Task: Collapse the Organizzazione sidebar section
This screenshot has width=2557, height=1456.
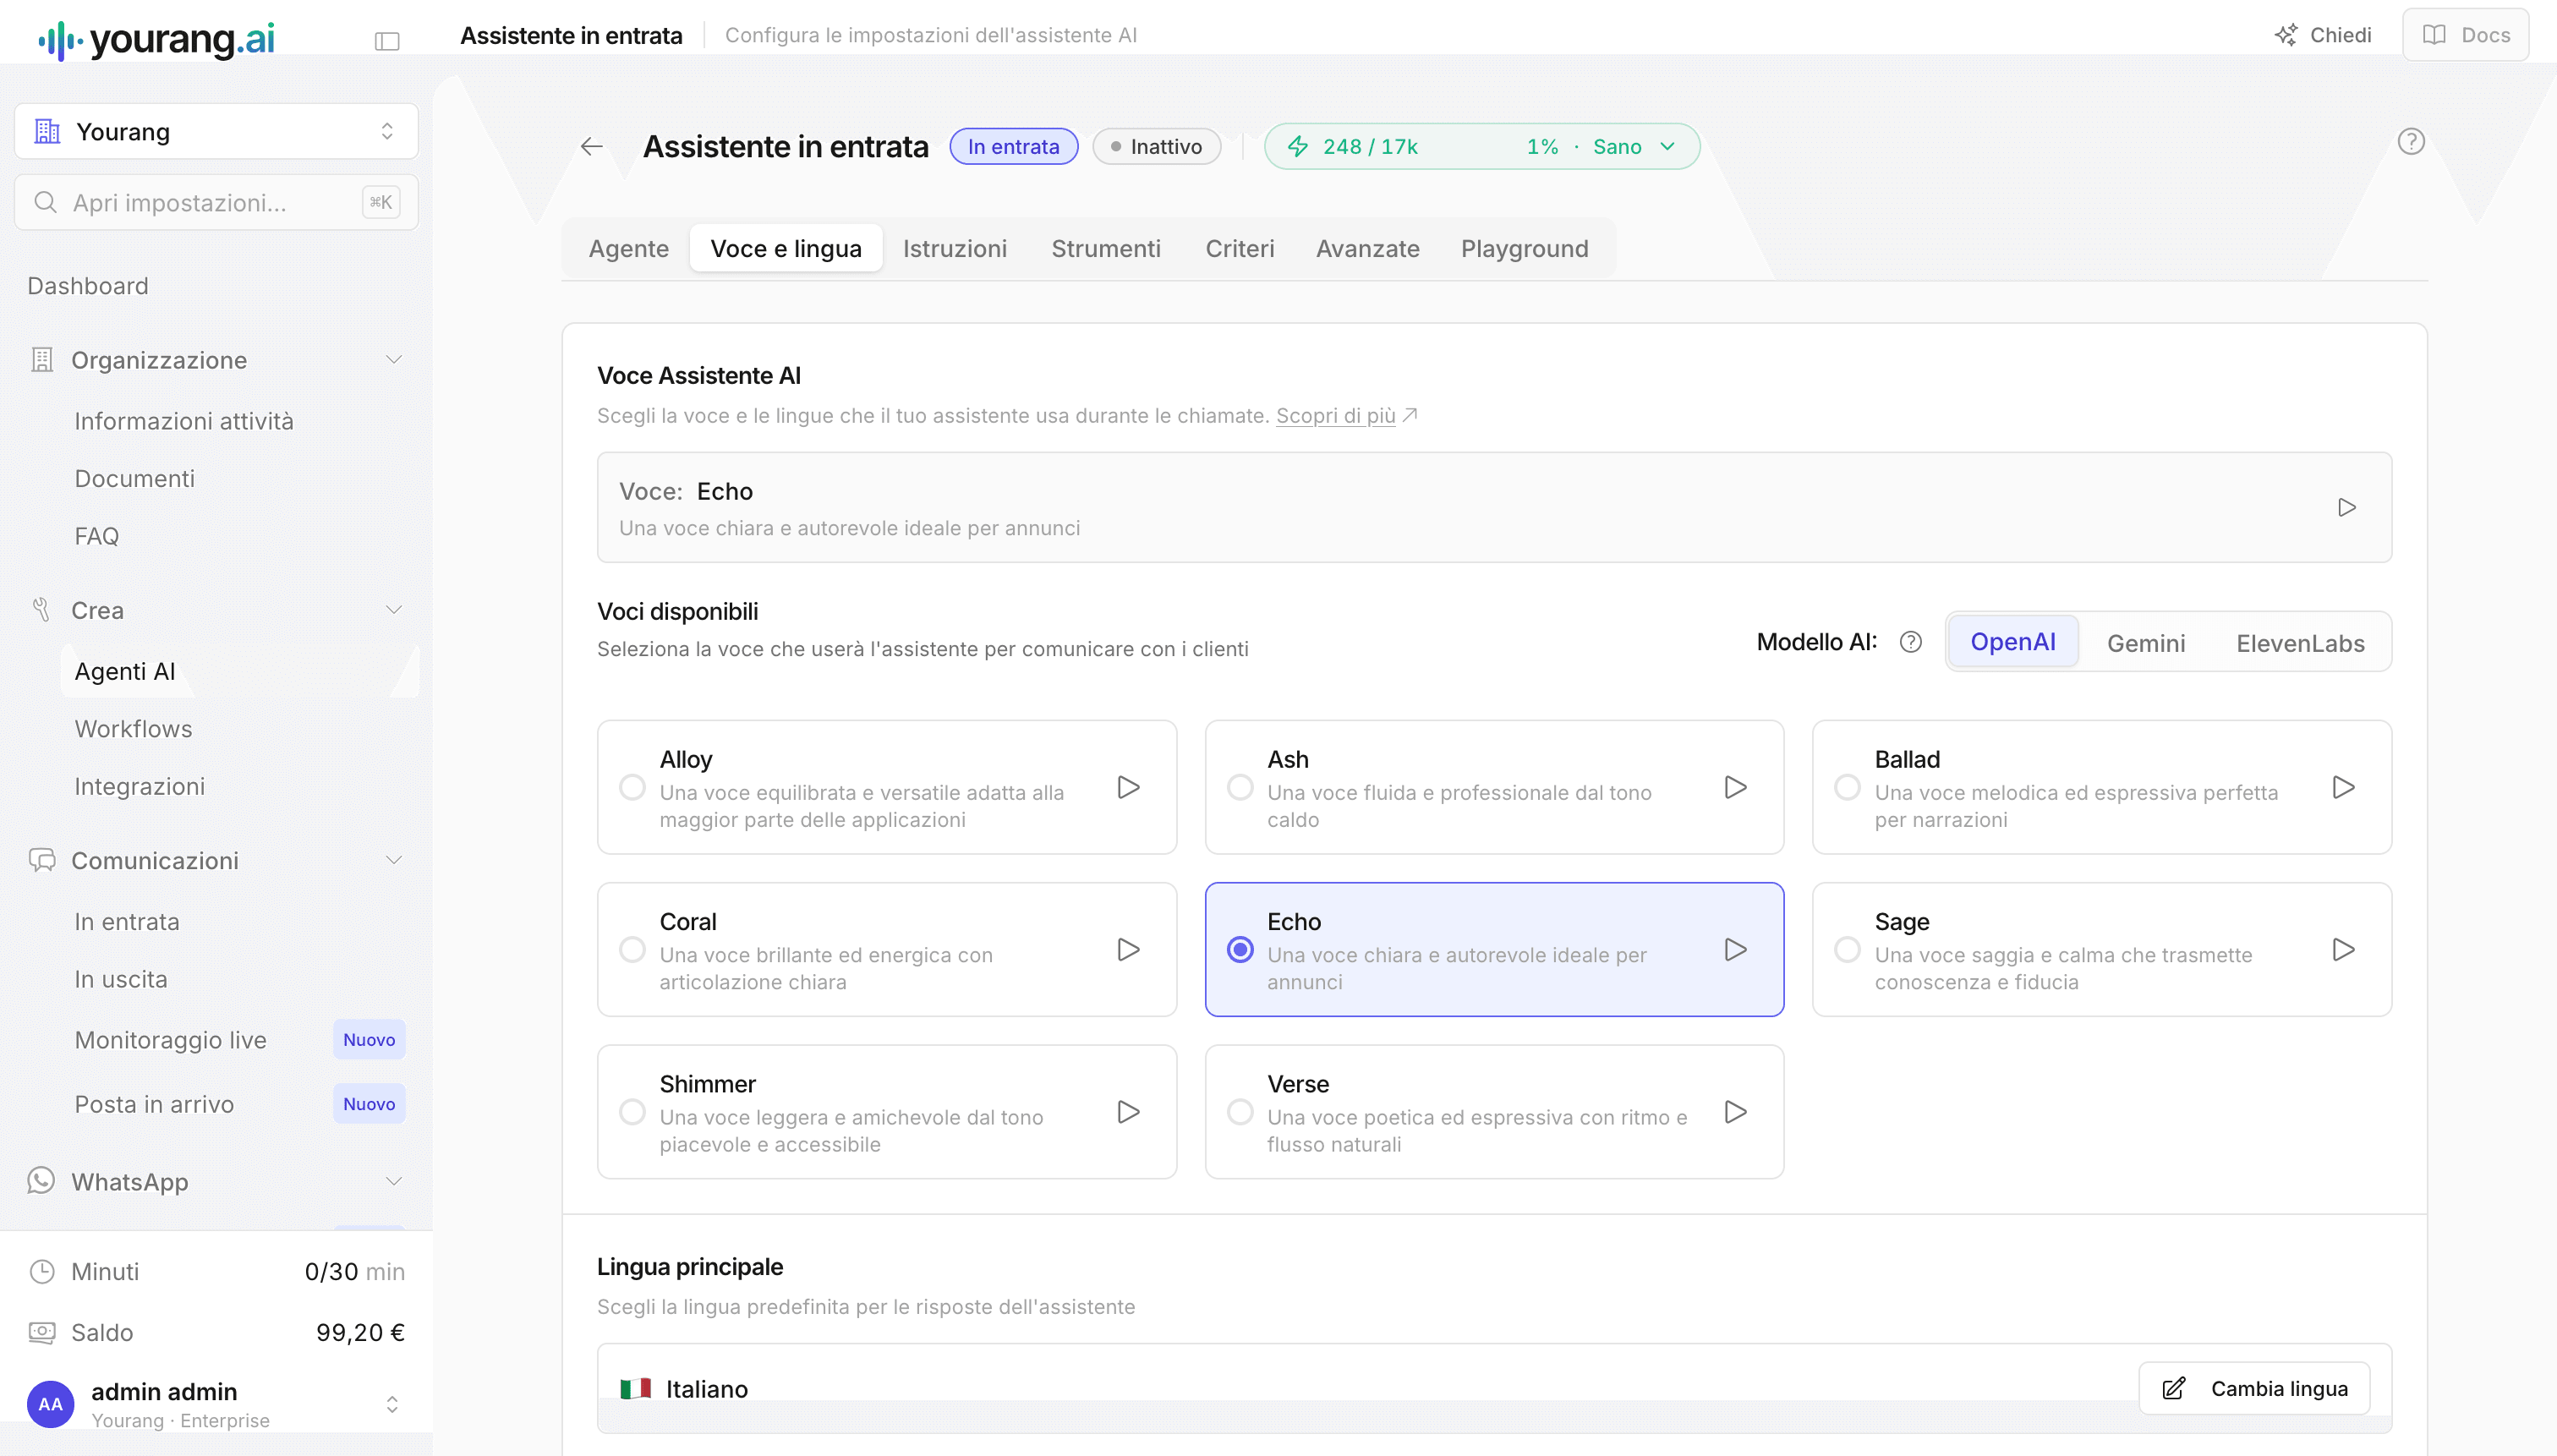Action: (216, 360)
